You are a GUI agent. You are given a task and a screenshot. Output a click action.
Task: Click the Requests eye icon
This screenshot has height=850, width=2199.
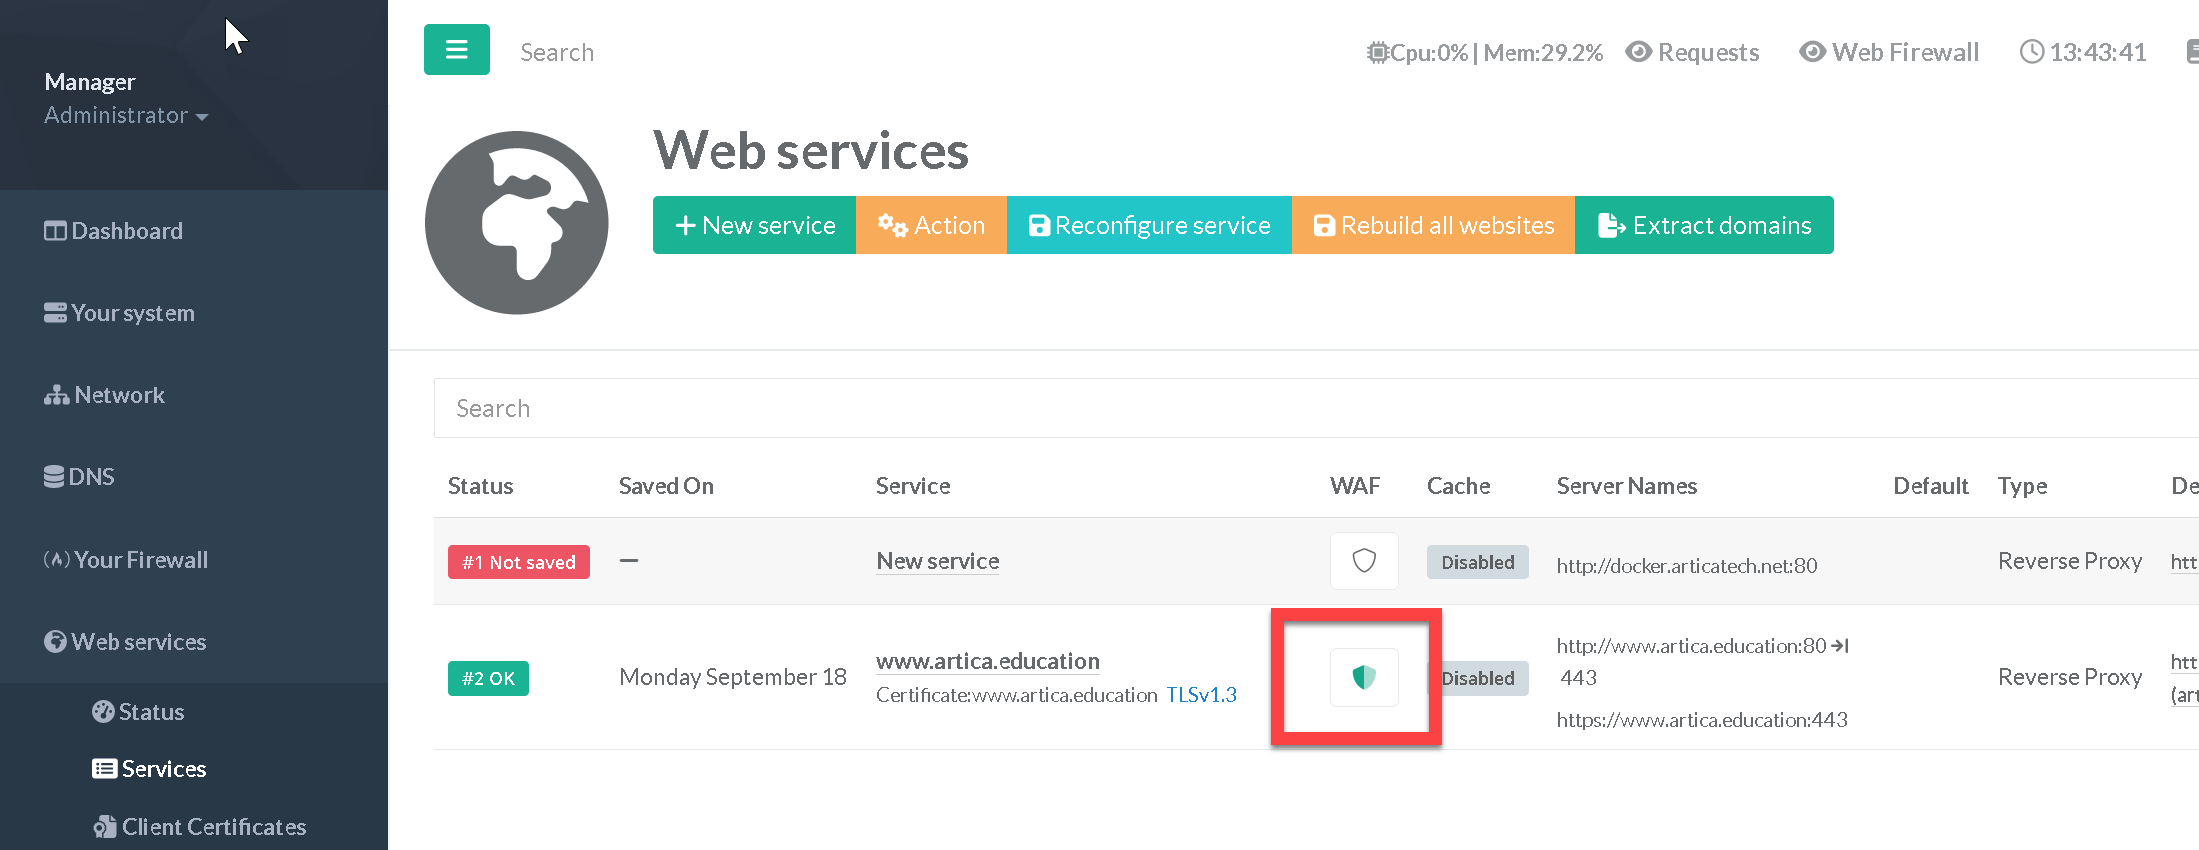click(x=1638, y=52)
